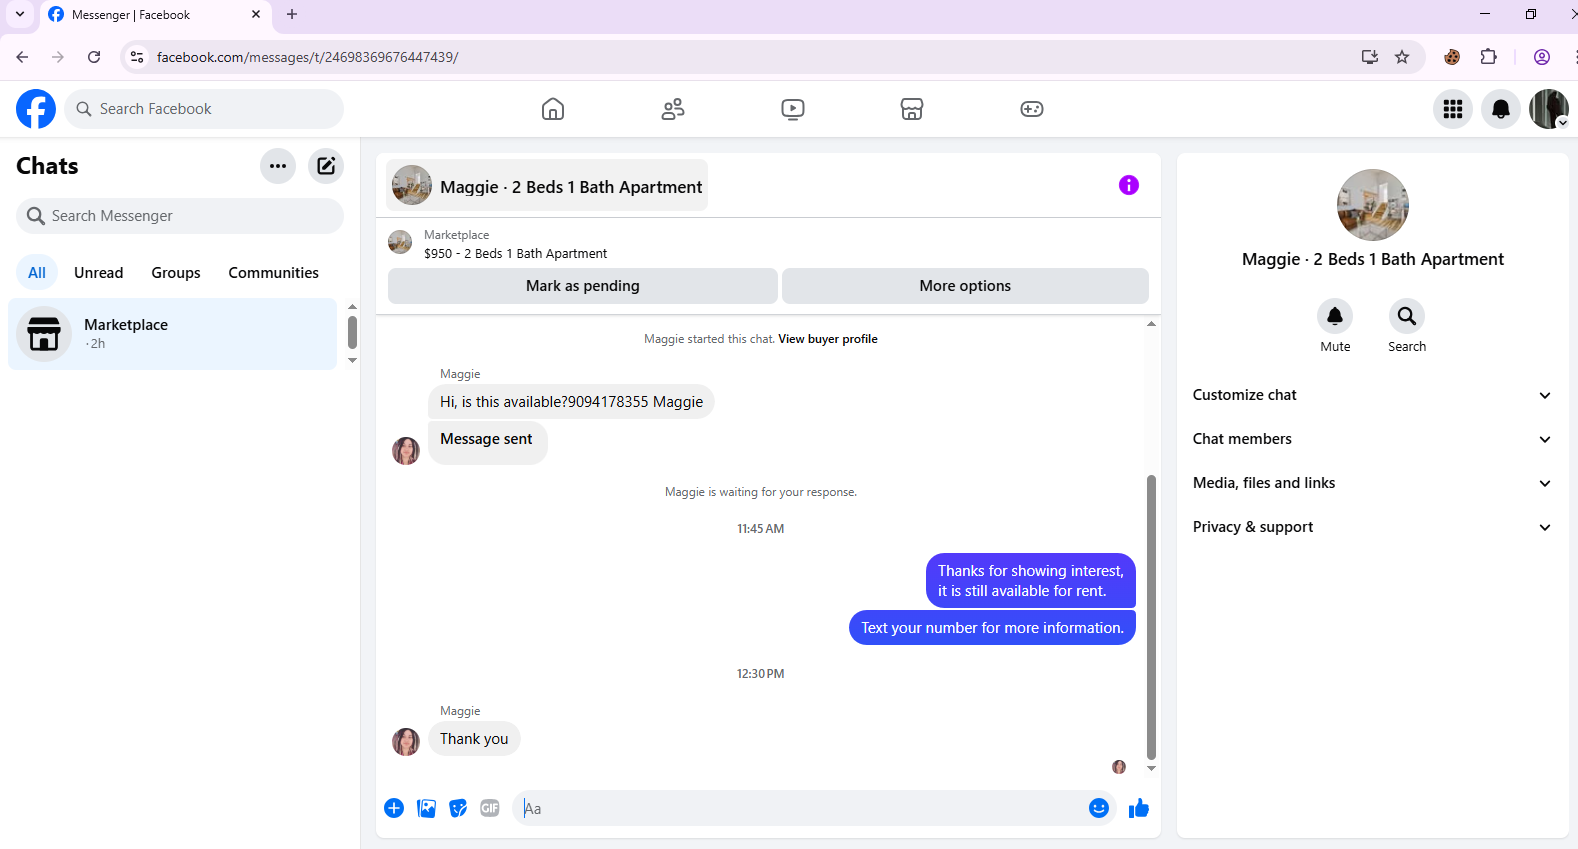Open the tab search dropdown arrow
This screenshot has height=849, width=1578.
20,14
